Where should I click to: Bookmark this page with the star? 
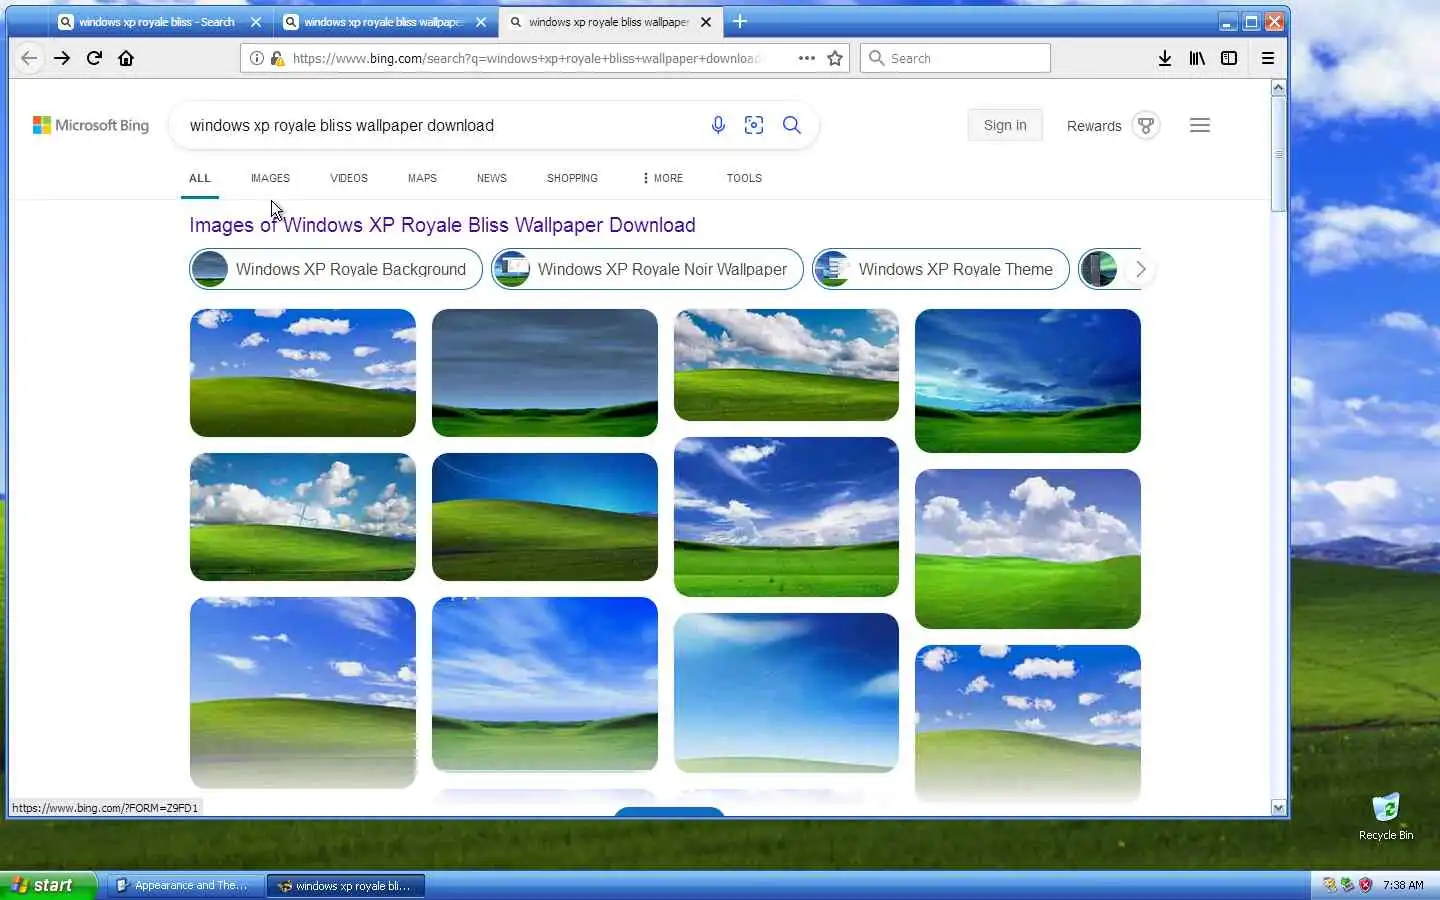click(835, 58)
